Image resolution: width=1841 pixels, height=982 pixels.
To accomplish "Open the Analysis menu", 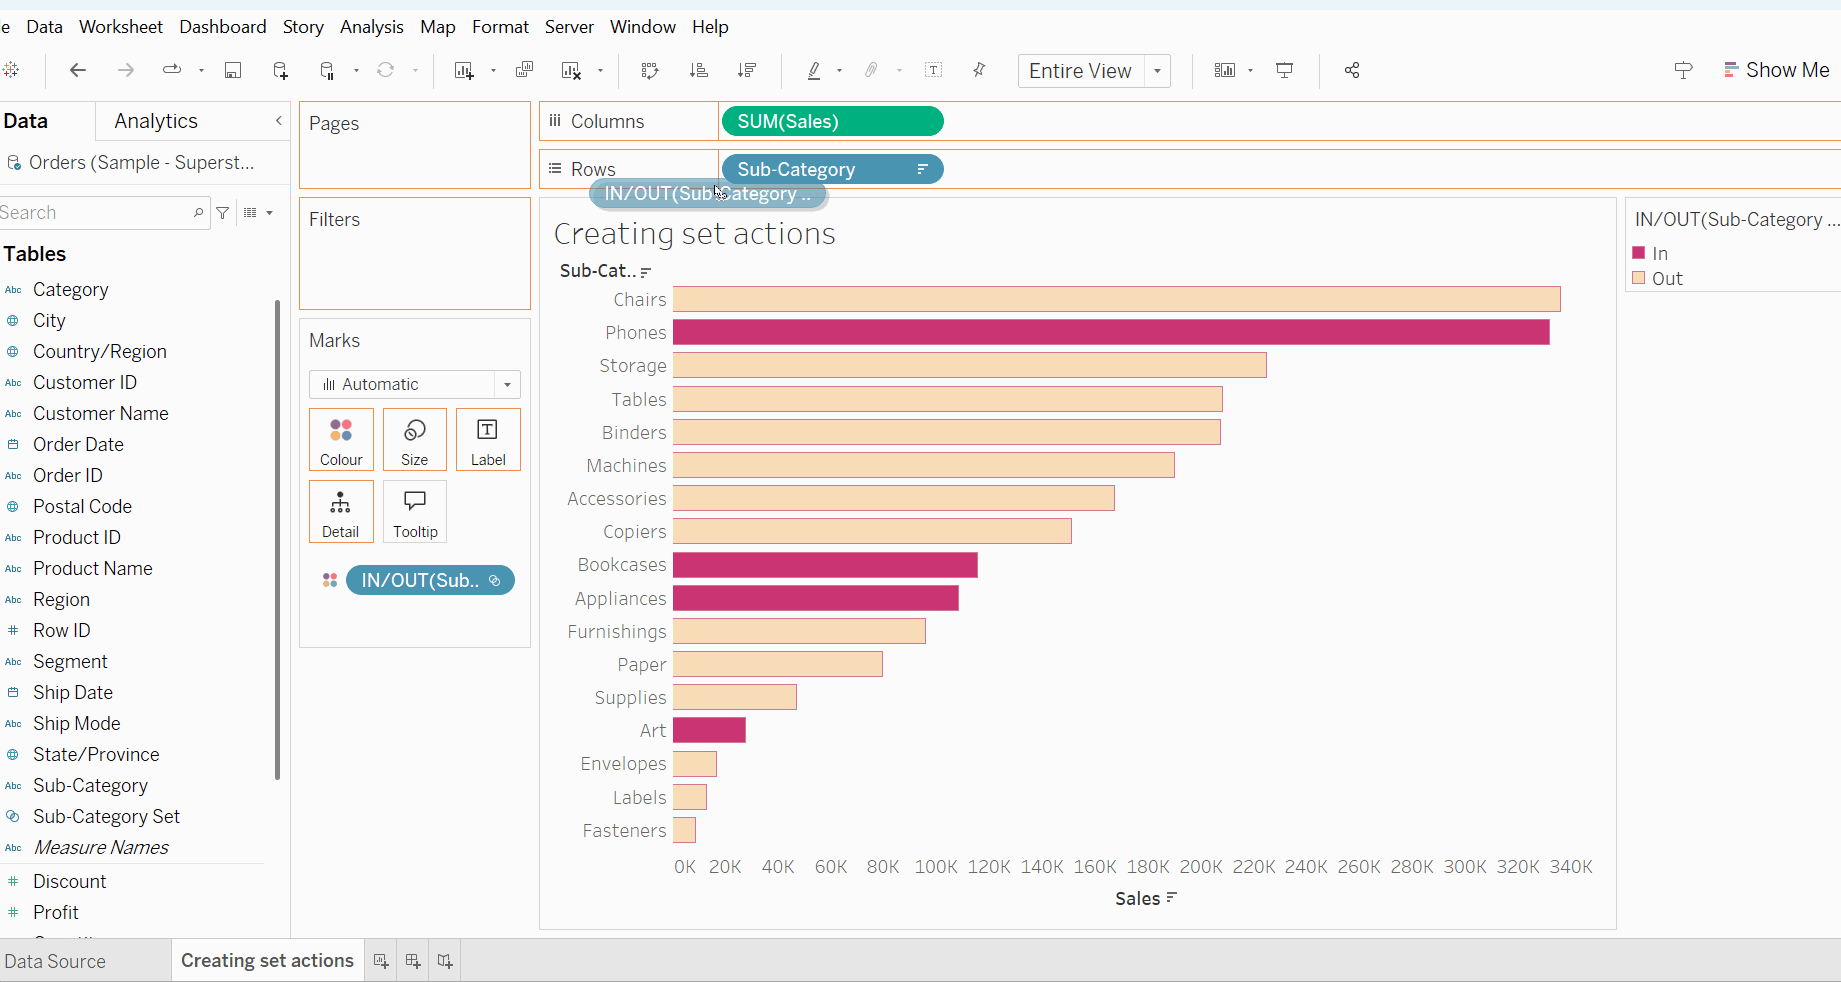I will 371,27.
